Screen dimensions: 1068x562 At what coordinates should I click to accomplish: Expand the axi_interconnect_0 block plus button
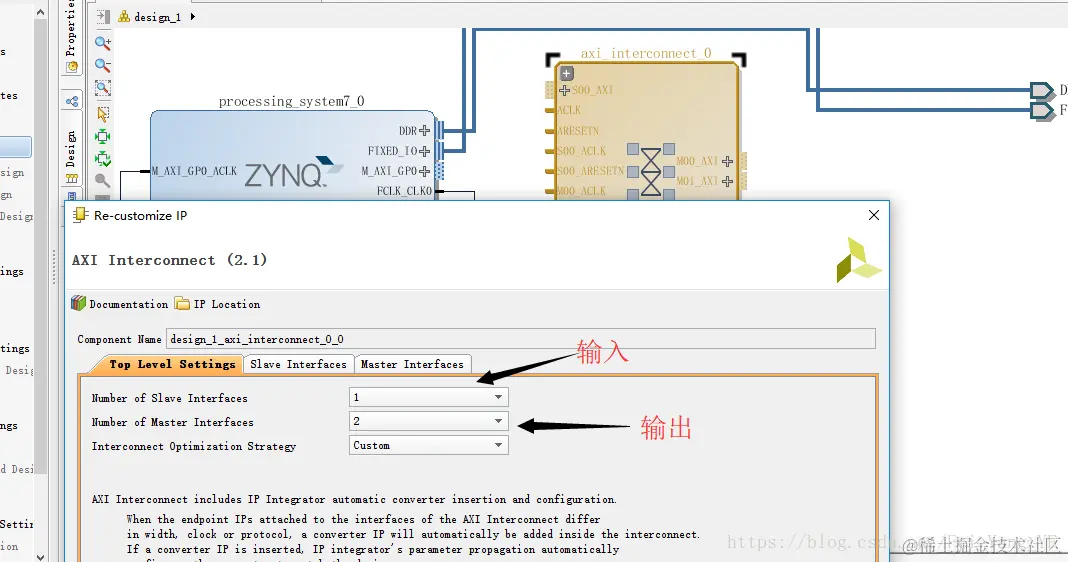click(567, 73)
